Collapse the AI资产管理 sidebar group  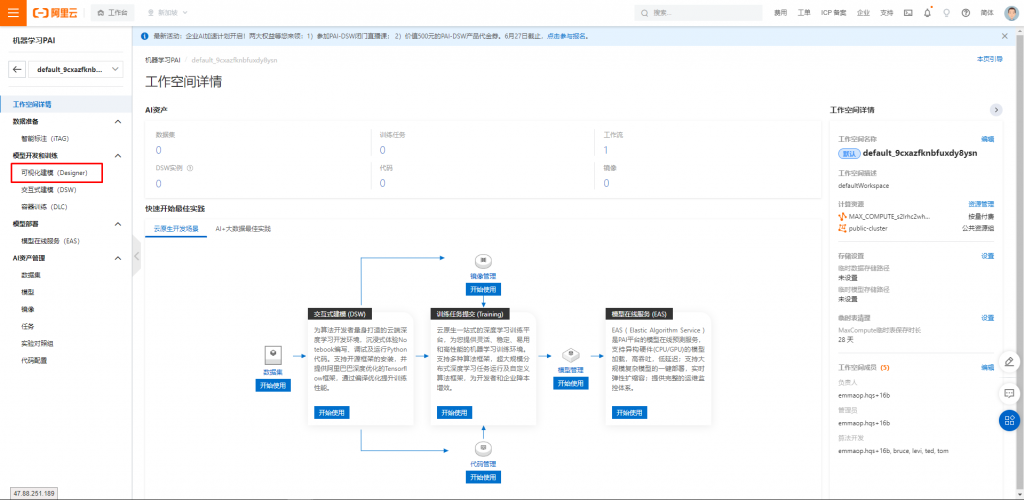[118, 258]
